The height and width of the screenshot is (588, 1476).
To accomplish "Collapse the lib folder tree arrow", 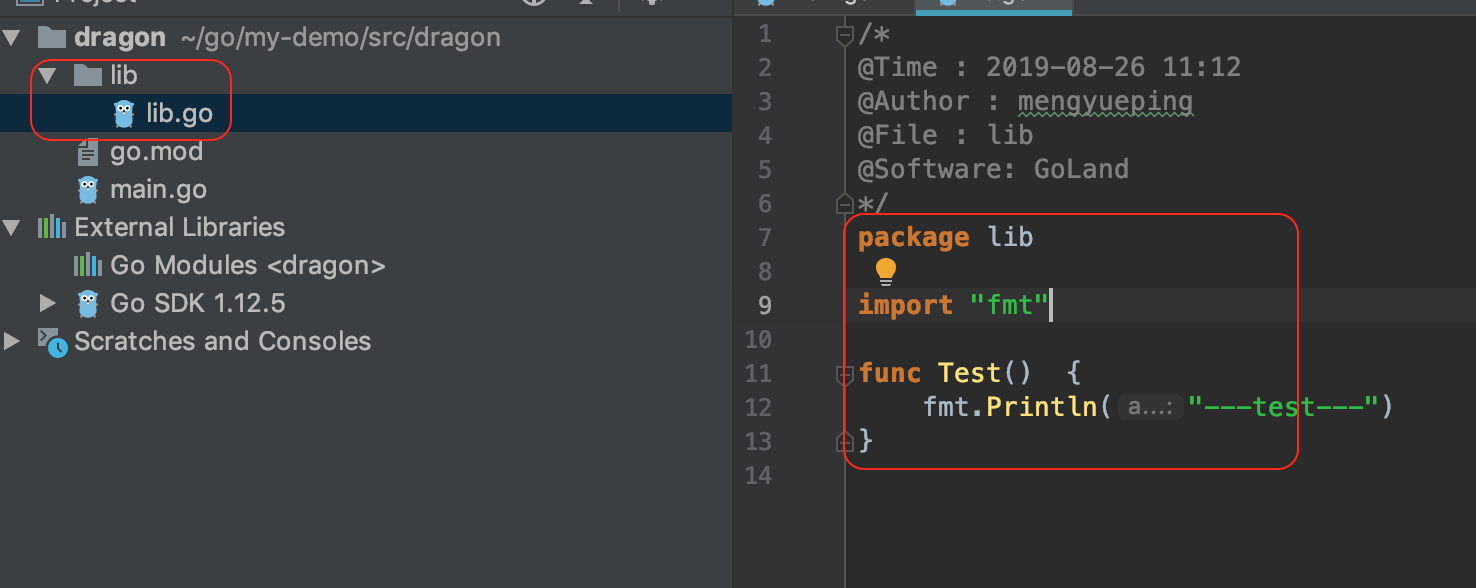I will point(47,76).
